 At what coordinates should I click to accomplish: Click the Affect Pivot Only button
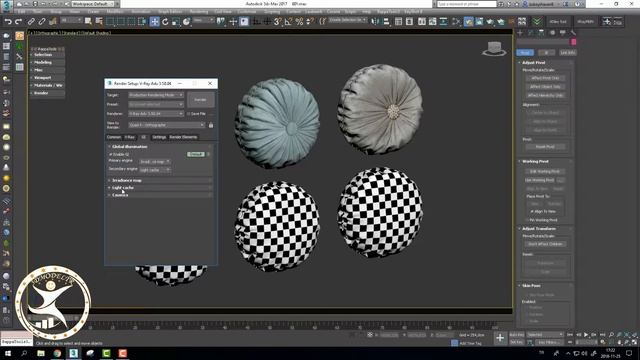[545, 78]
